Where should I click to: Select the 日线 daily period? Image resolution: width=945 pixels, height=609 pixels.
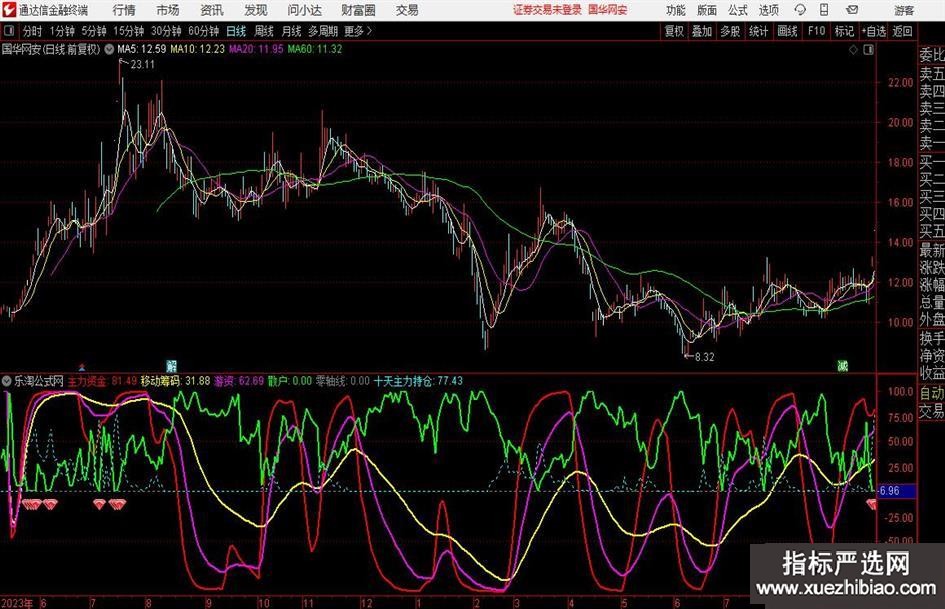pos(236,31)
